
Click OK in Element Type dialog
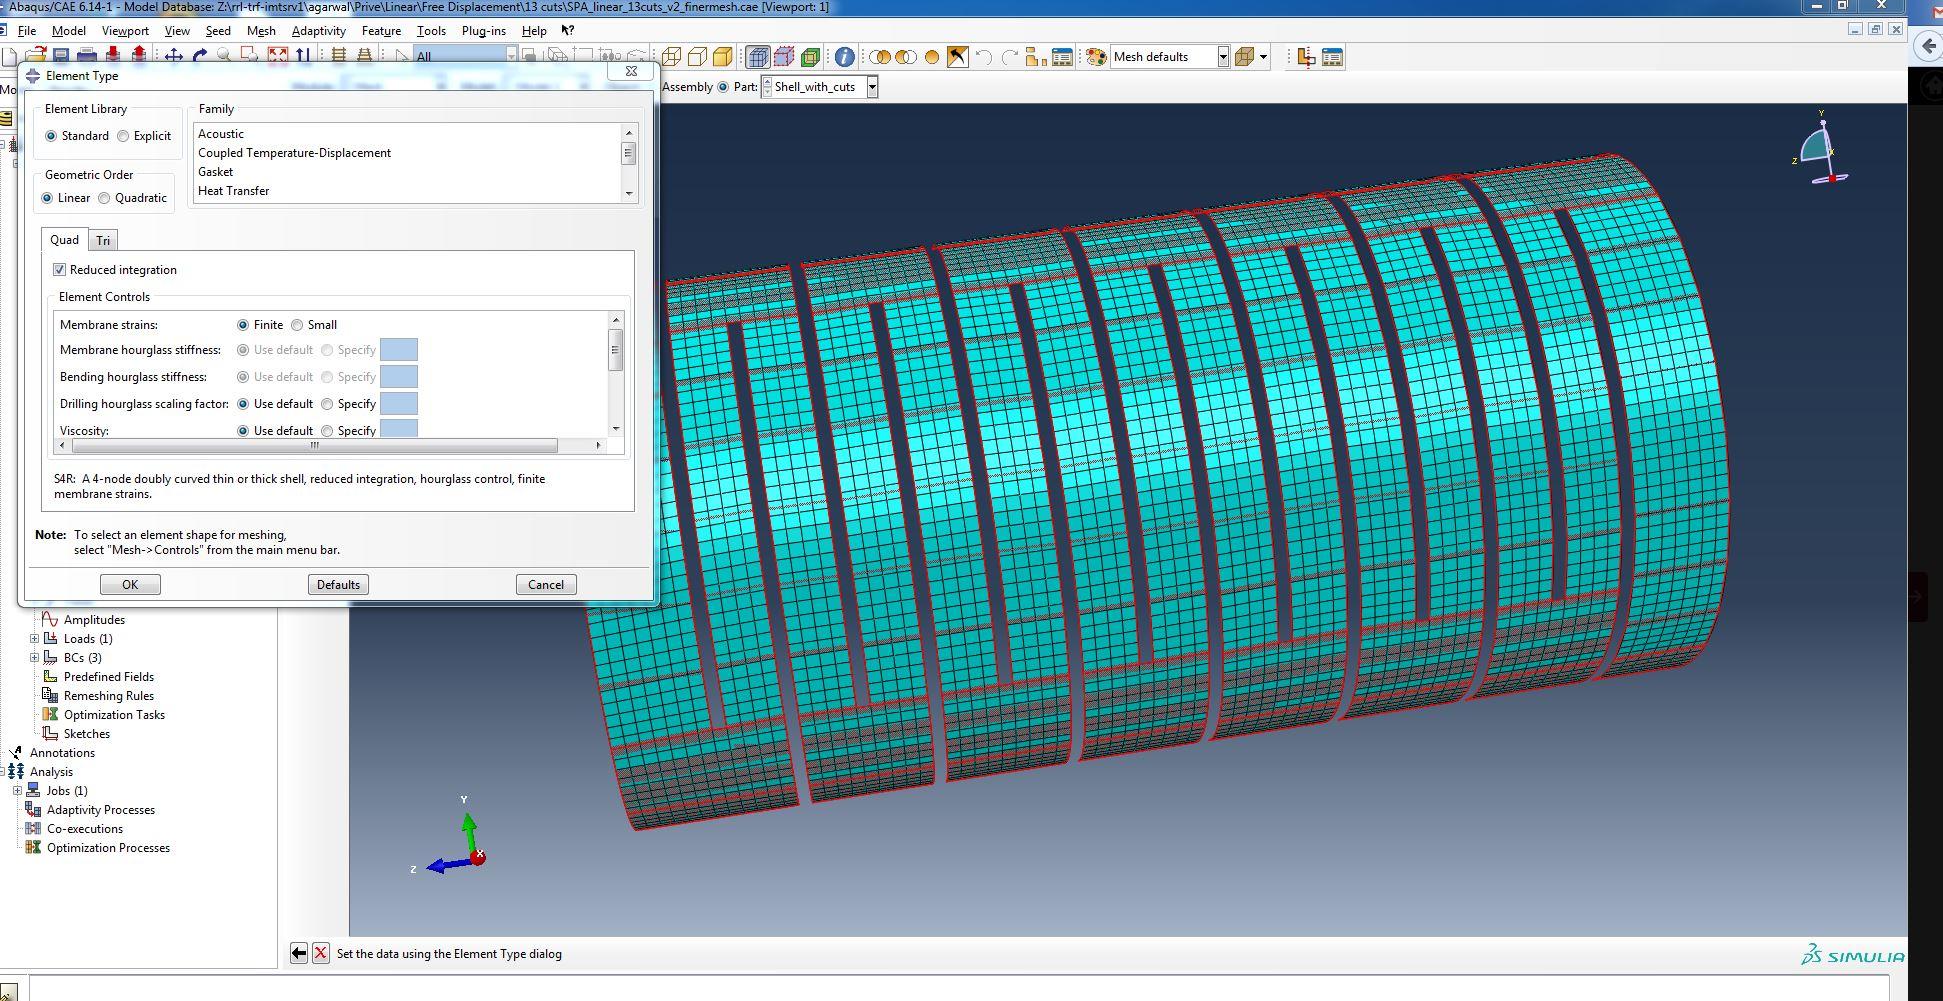point(130,585)
